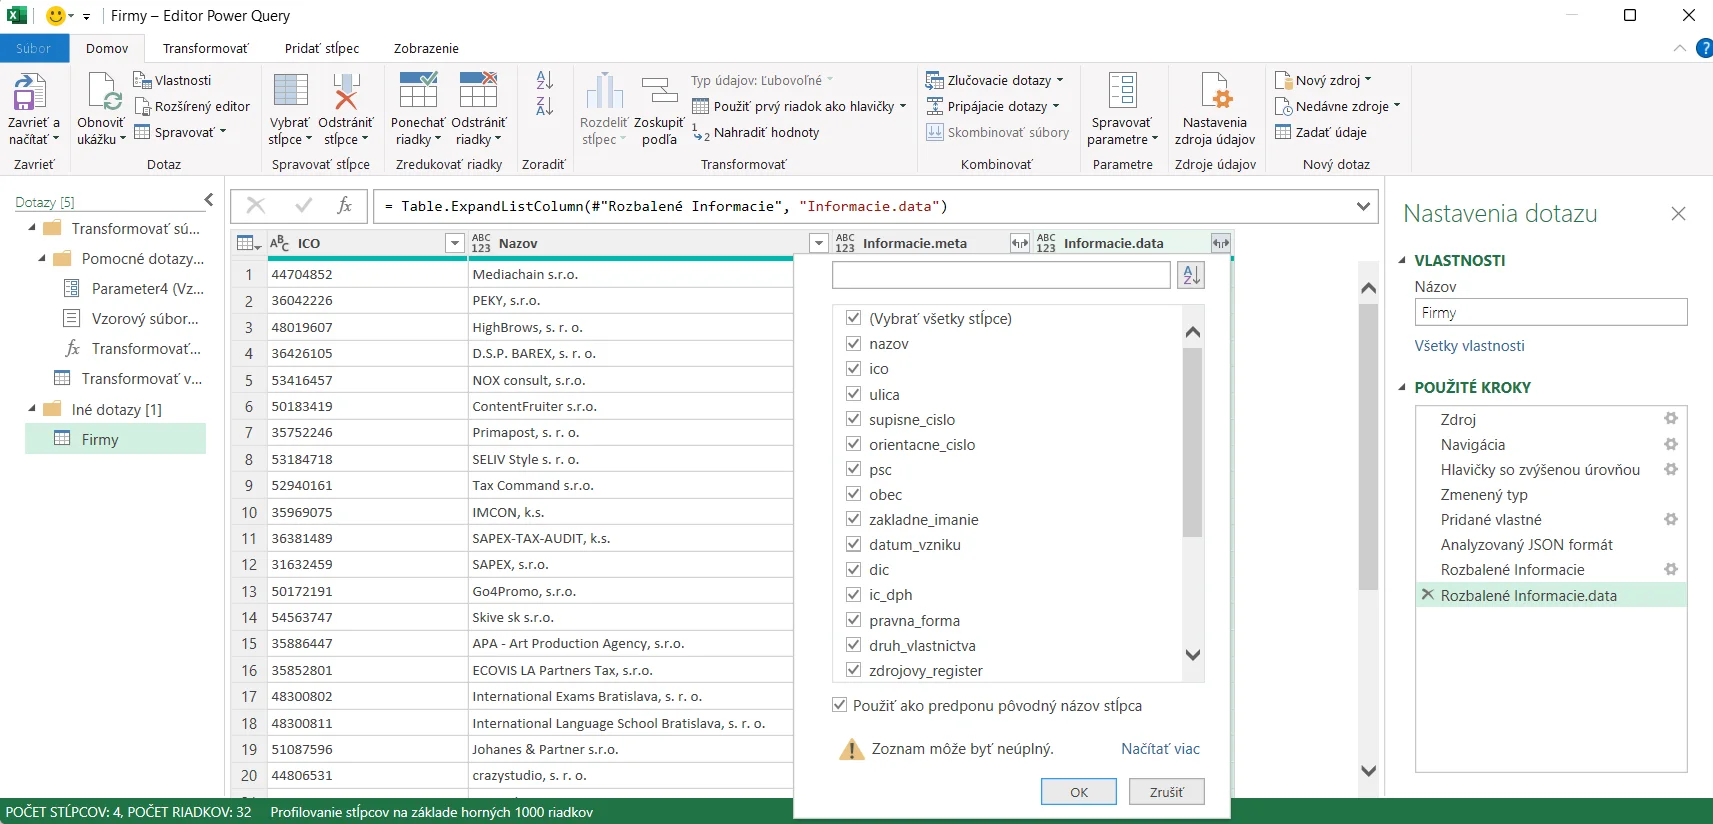1713x824 pixels.
Task: Click OK in the expand column popup
Action: pyautogui.click(x=1079, y=792)
